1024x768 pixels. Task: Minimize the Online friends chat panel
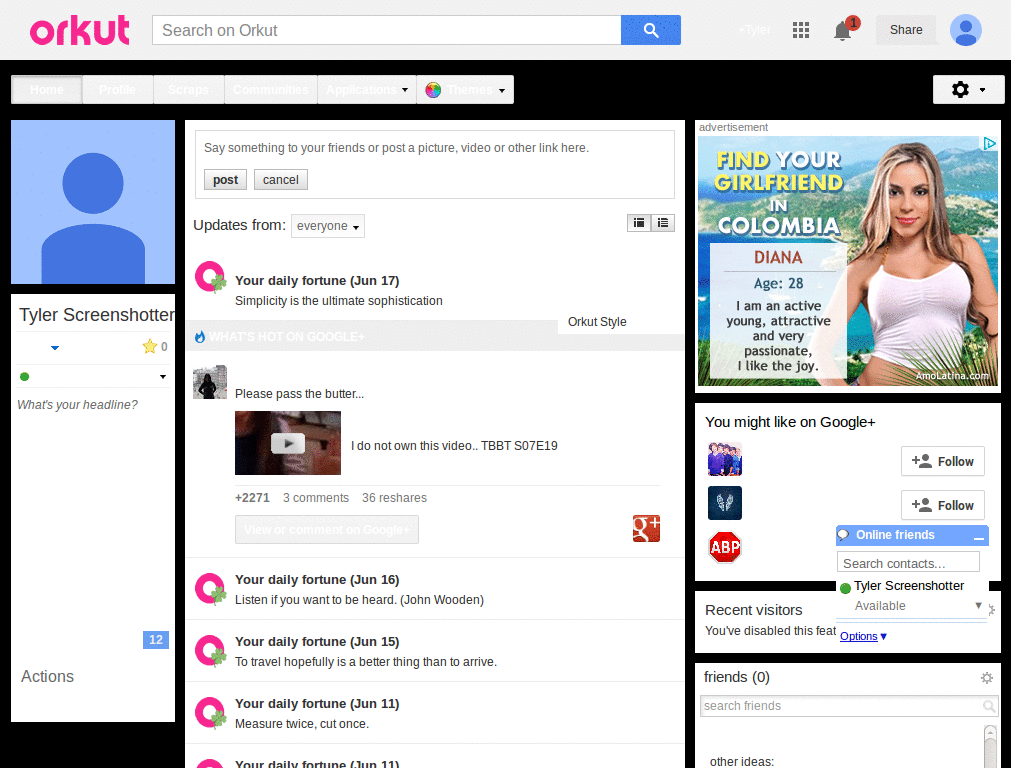(978, 537)
